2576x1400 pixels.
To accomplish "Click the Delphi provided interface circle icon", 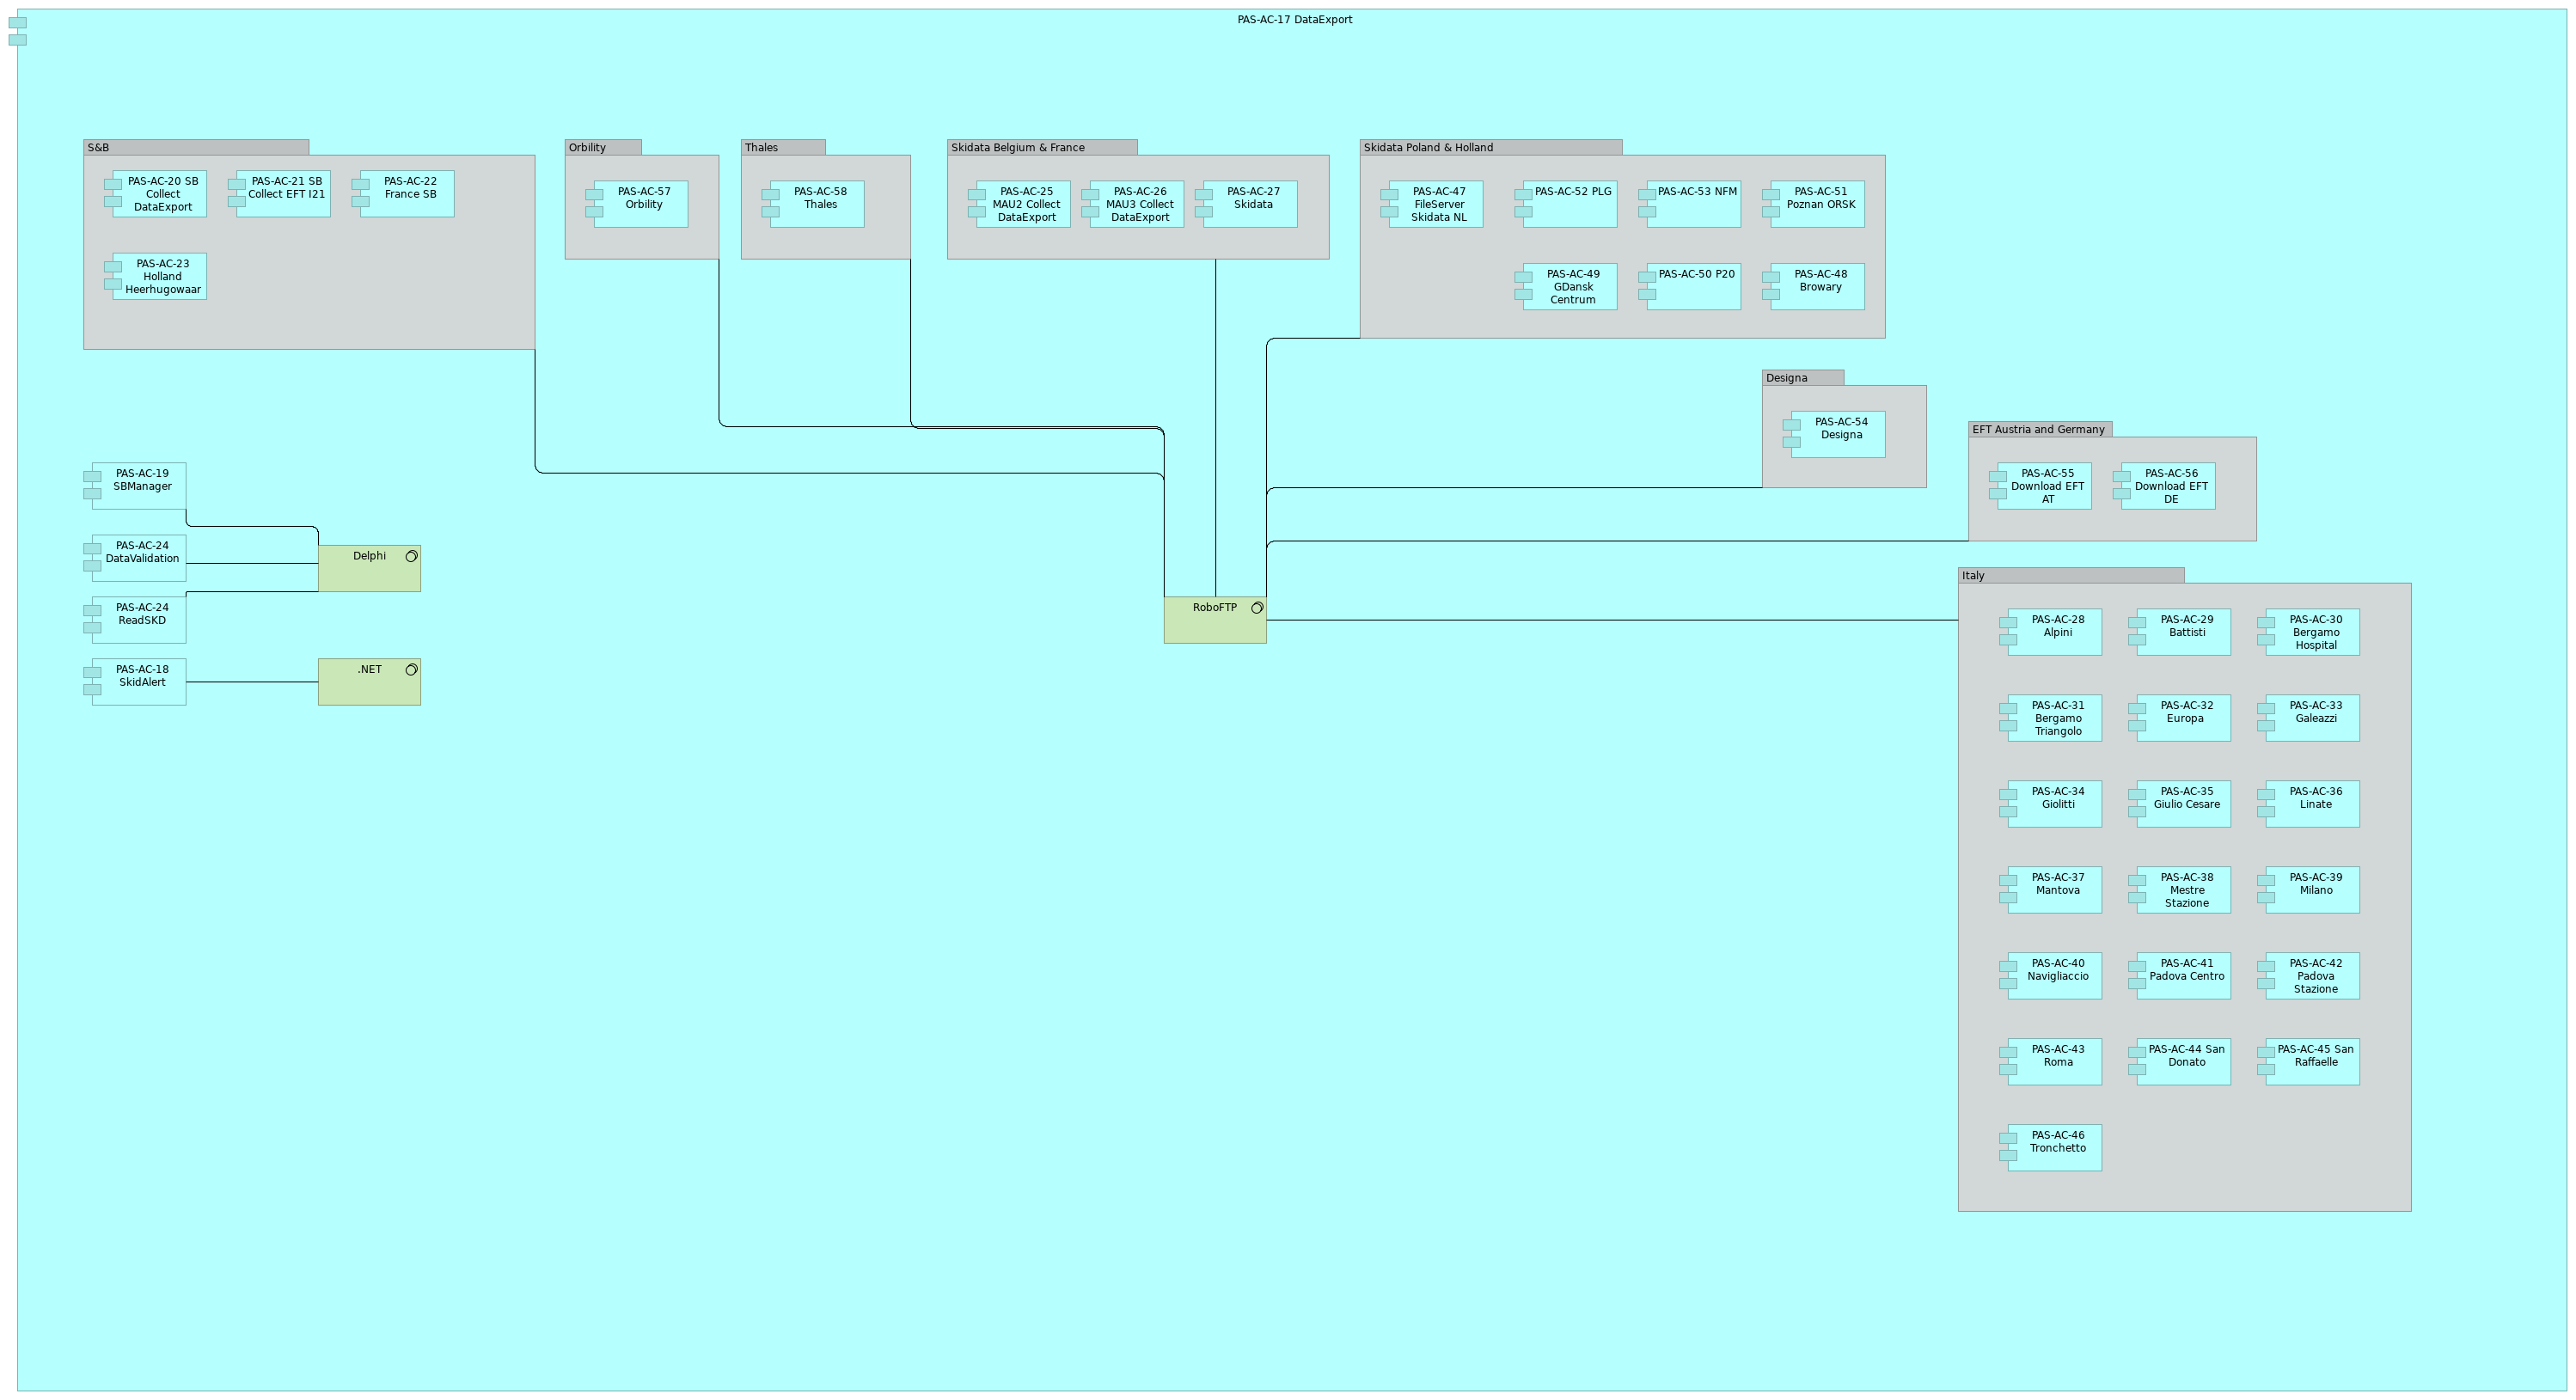I will pyautogui.click(x=411, y=556).
